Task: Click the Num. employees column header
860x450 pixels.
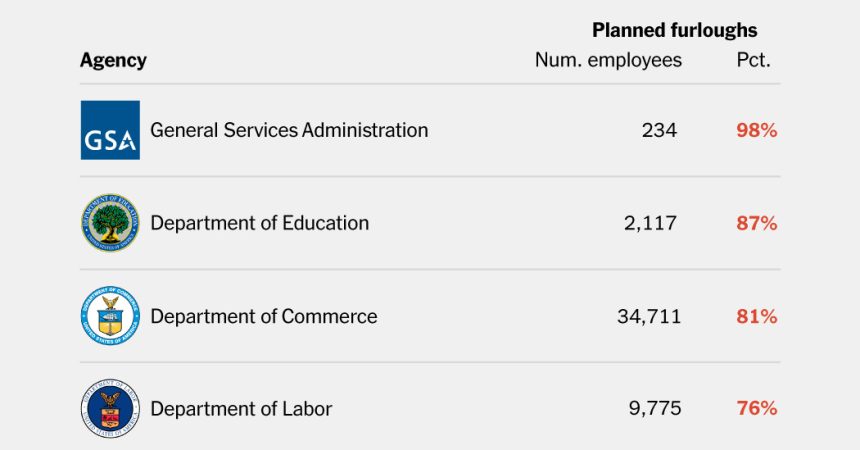Action: [608, 60]
